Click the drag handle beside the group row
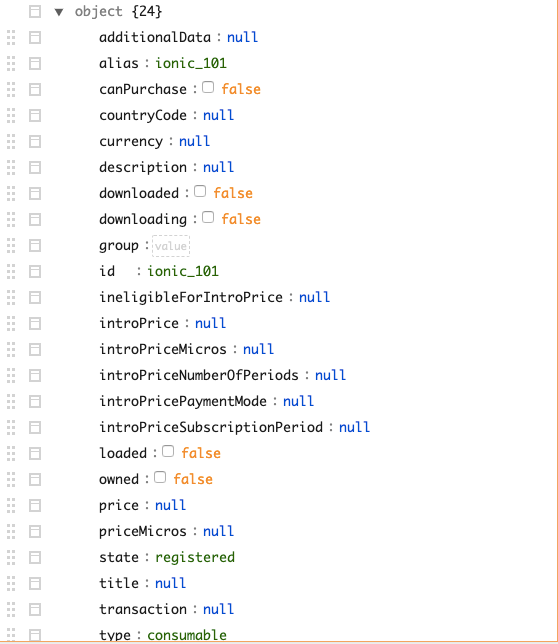The width and height of the screenshot is (558, 644). point(11,246)
